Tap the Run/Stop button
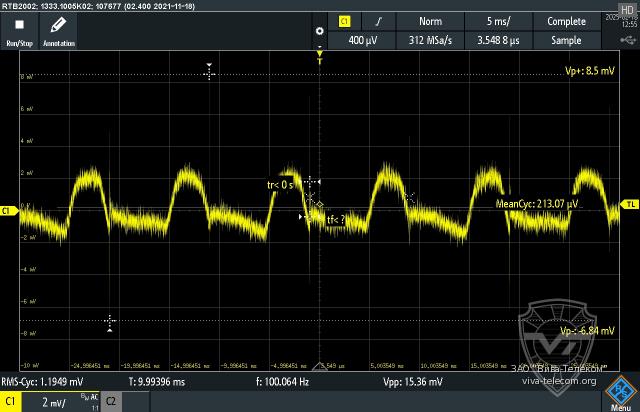Screen dimensions: 640x412 (x=19, y=32)
